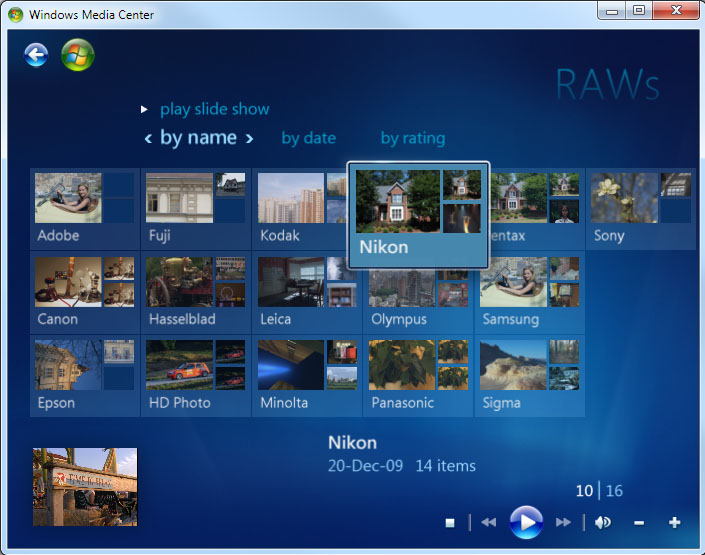The image size is (705, 555).
Task: Open the Kodak folder
Action: tap(299, 209)
